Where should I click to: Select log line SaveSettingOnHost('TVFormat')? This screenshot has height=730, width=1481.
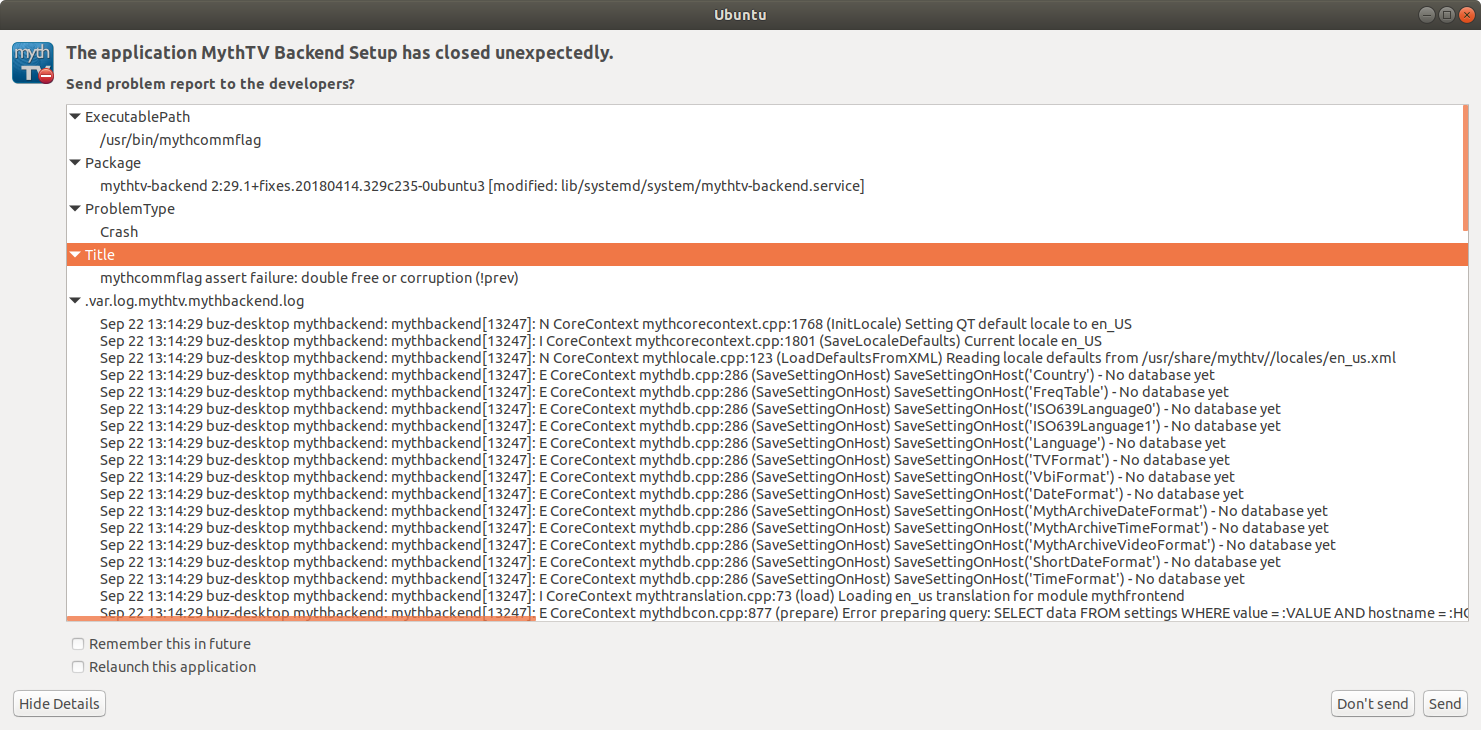coord(665,460)
